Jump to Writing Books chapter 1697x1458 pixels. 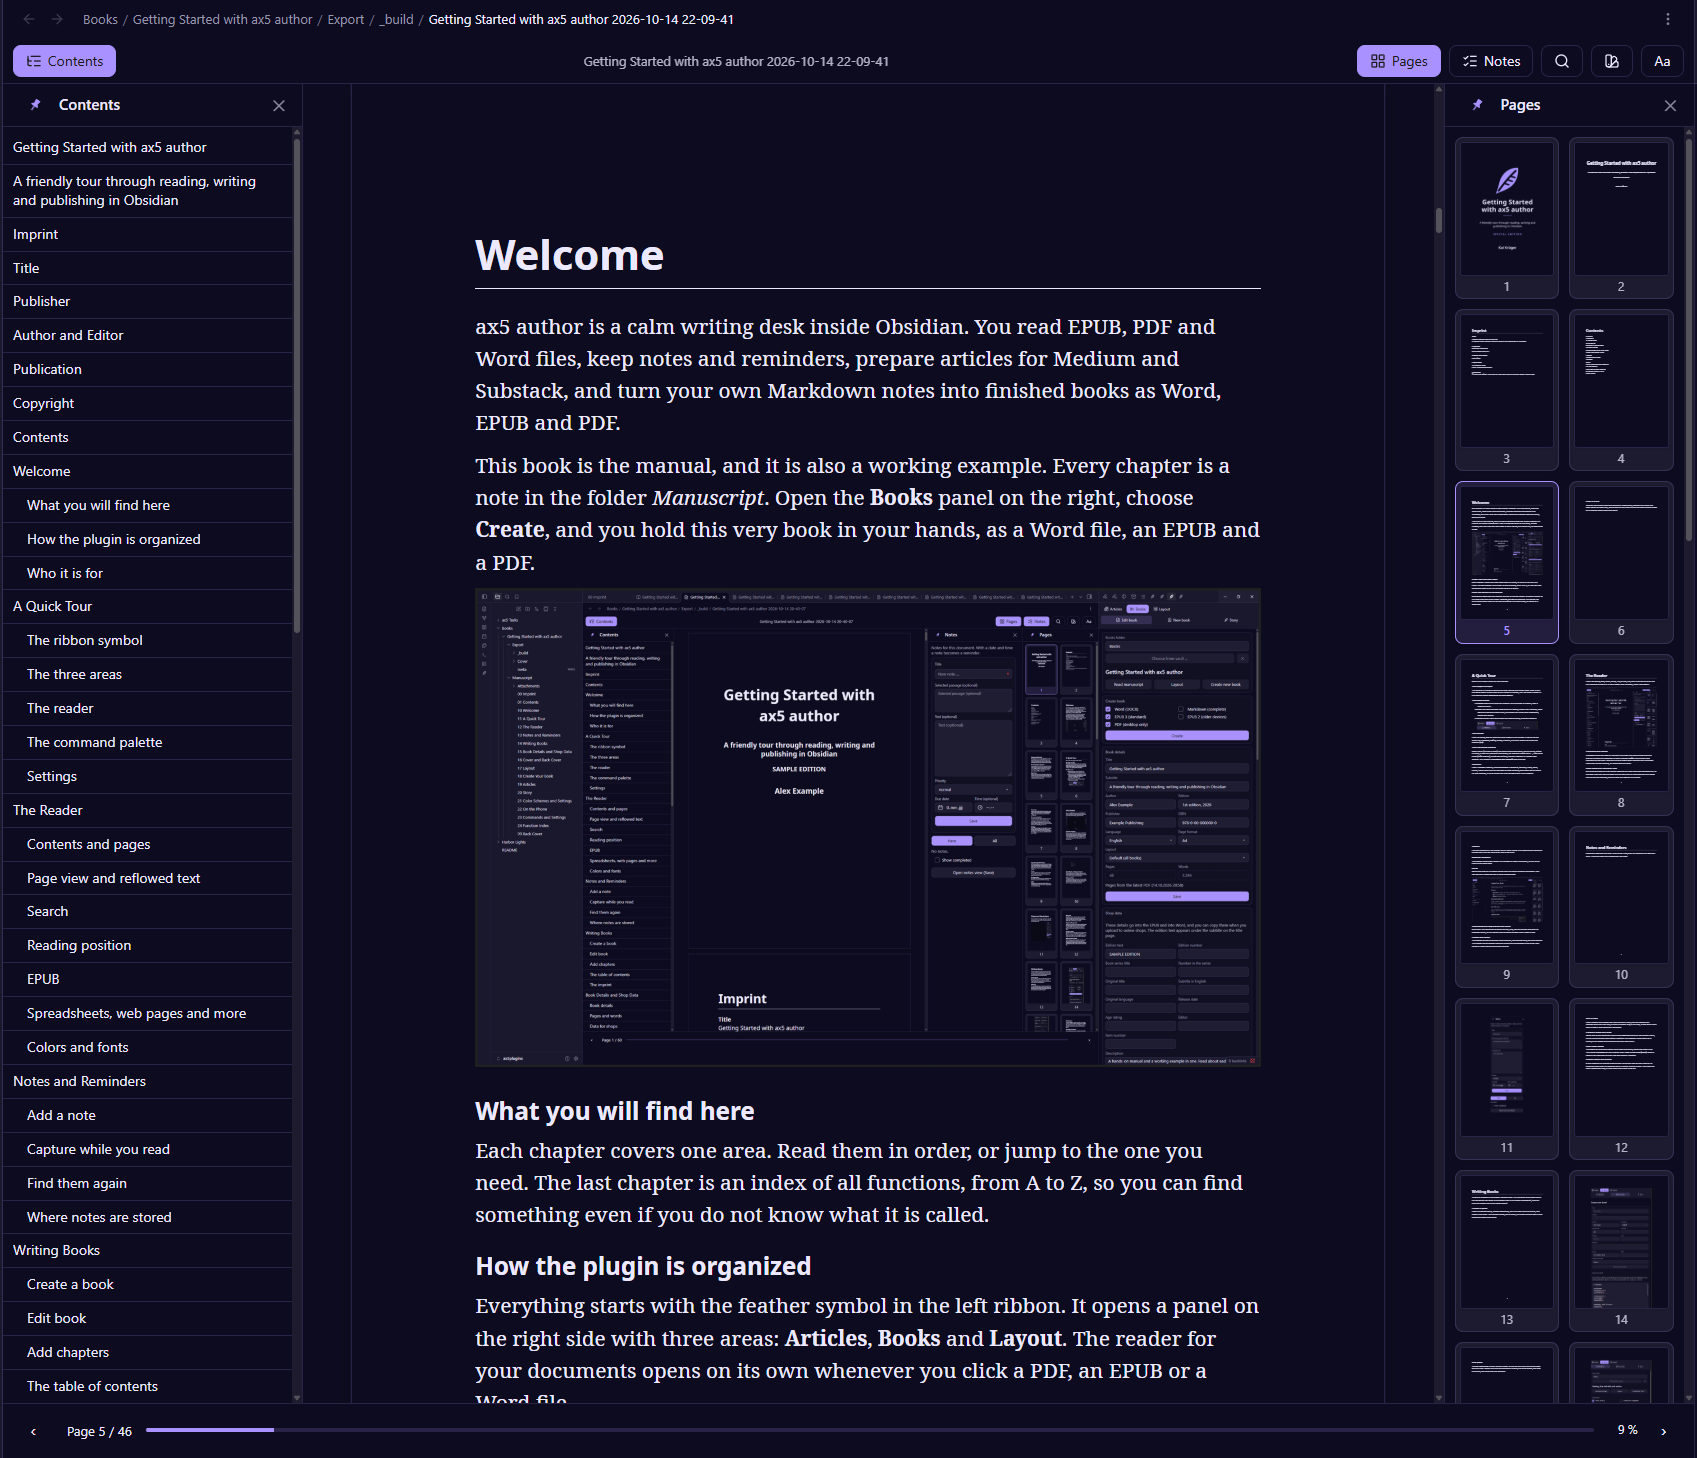[x=148, y=1250]
